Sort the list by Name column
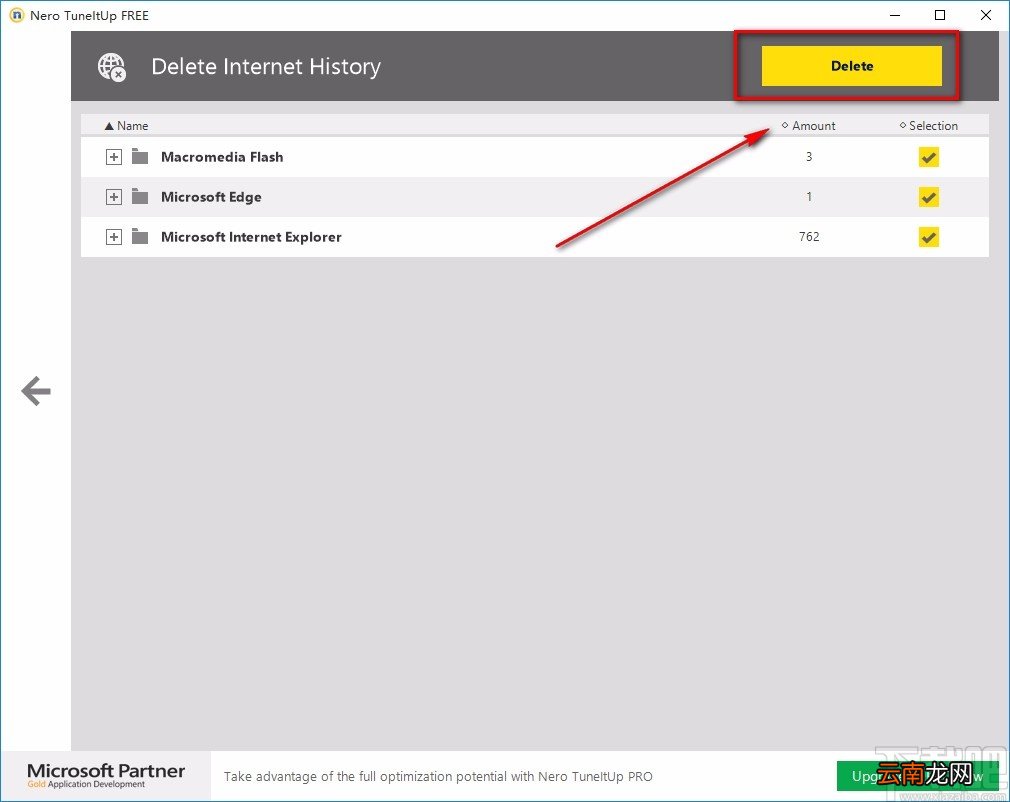The height and width of the screenshot is (802, 1010). (x=126, y=126)
